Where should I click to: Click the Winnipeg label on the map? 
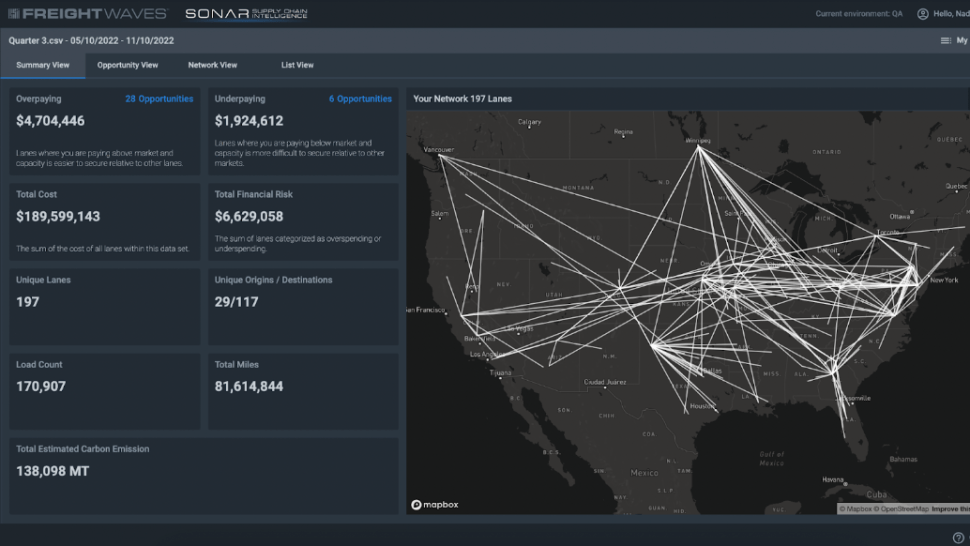tap(698, 141)
